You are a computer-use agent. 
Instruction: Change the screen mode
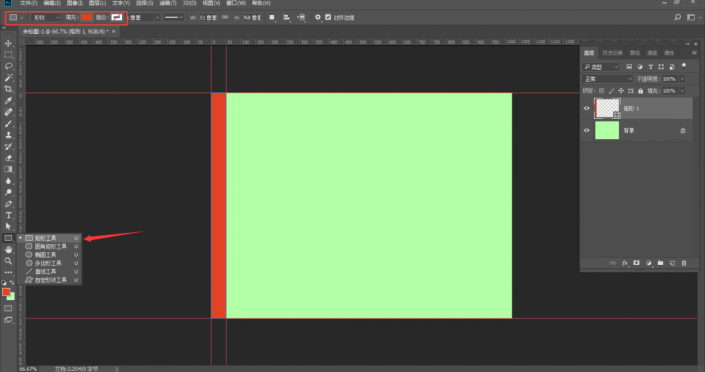[x=8, y=320]
